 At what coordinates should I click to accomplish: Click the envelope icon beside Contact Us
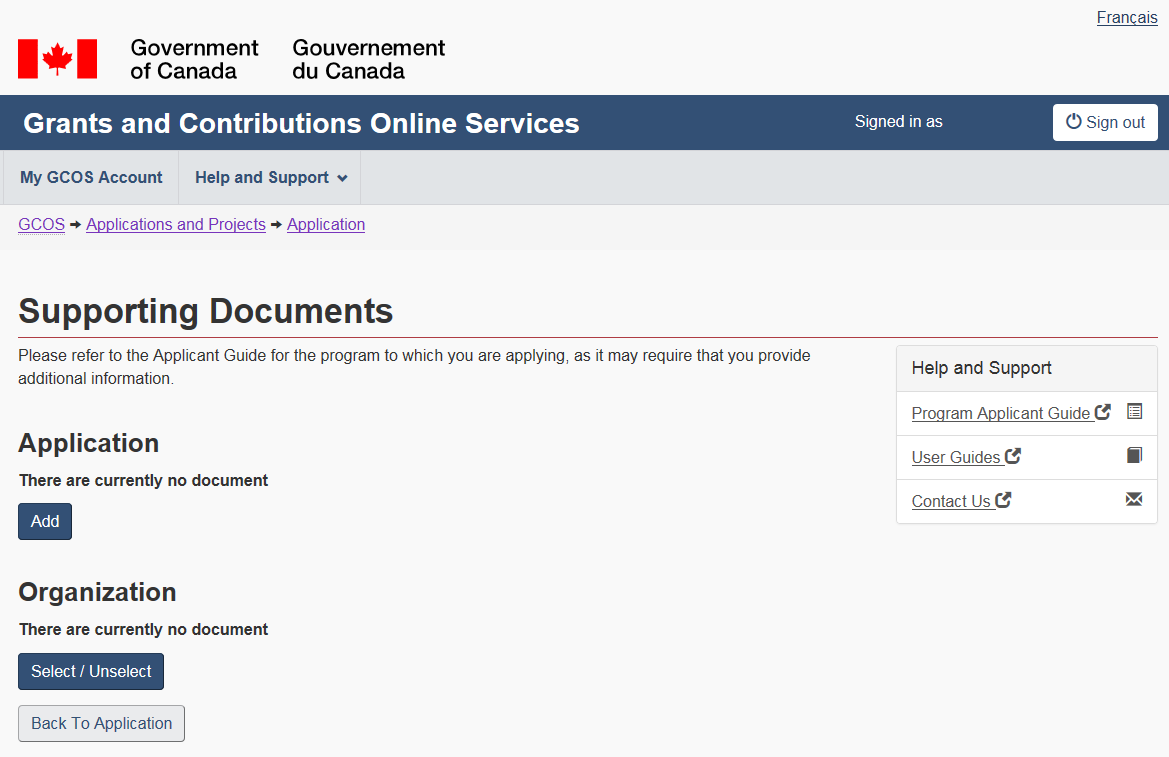pos(1134,499)
